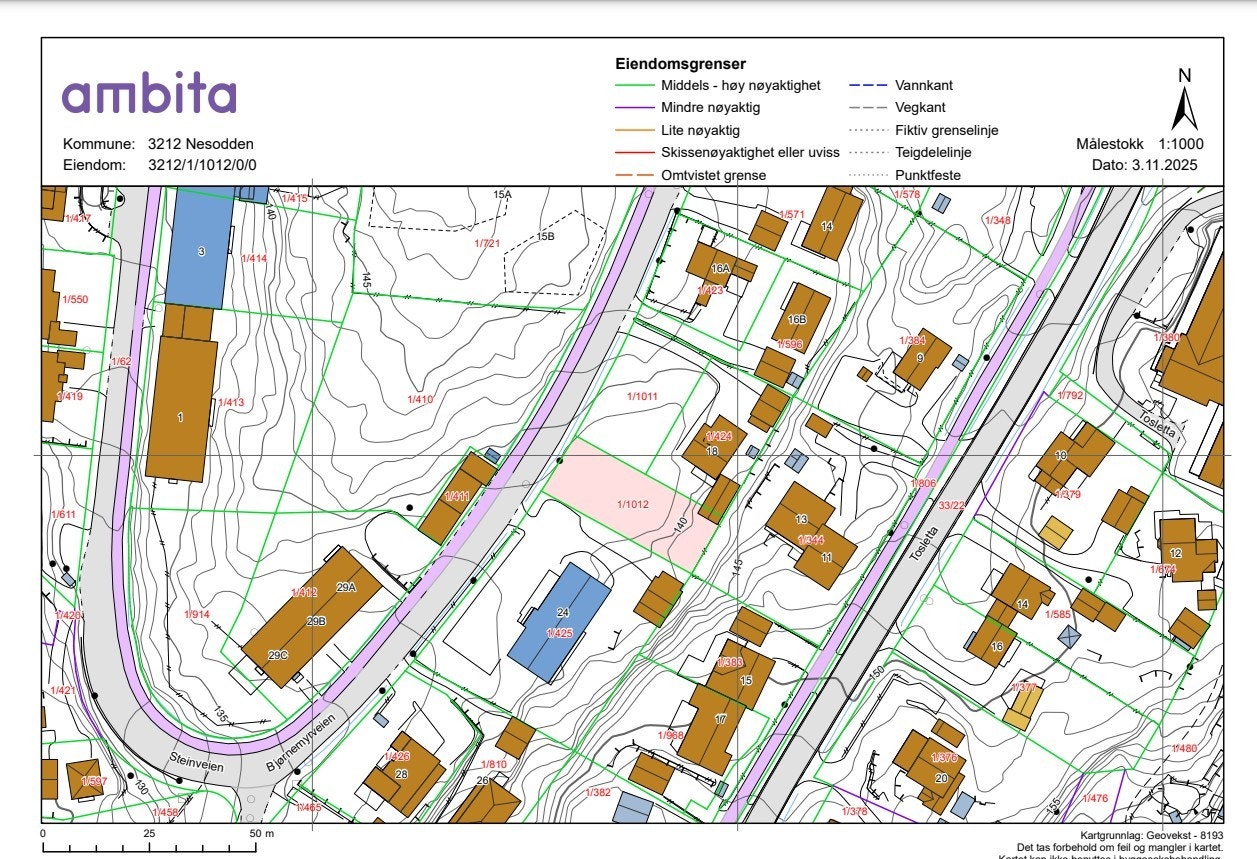Click the "Omtvistet grense" legend entry
The width and height of the screenshot is (1257, 859).
pos(714,176)
